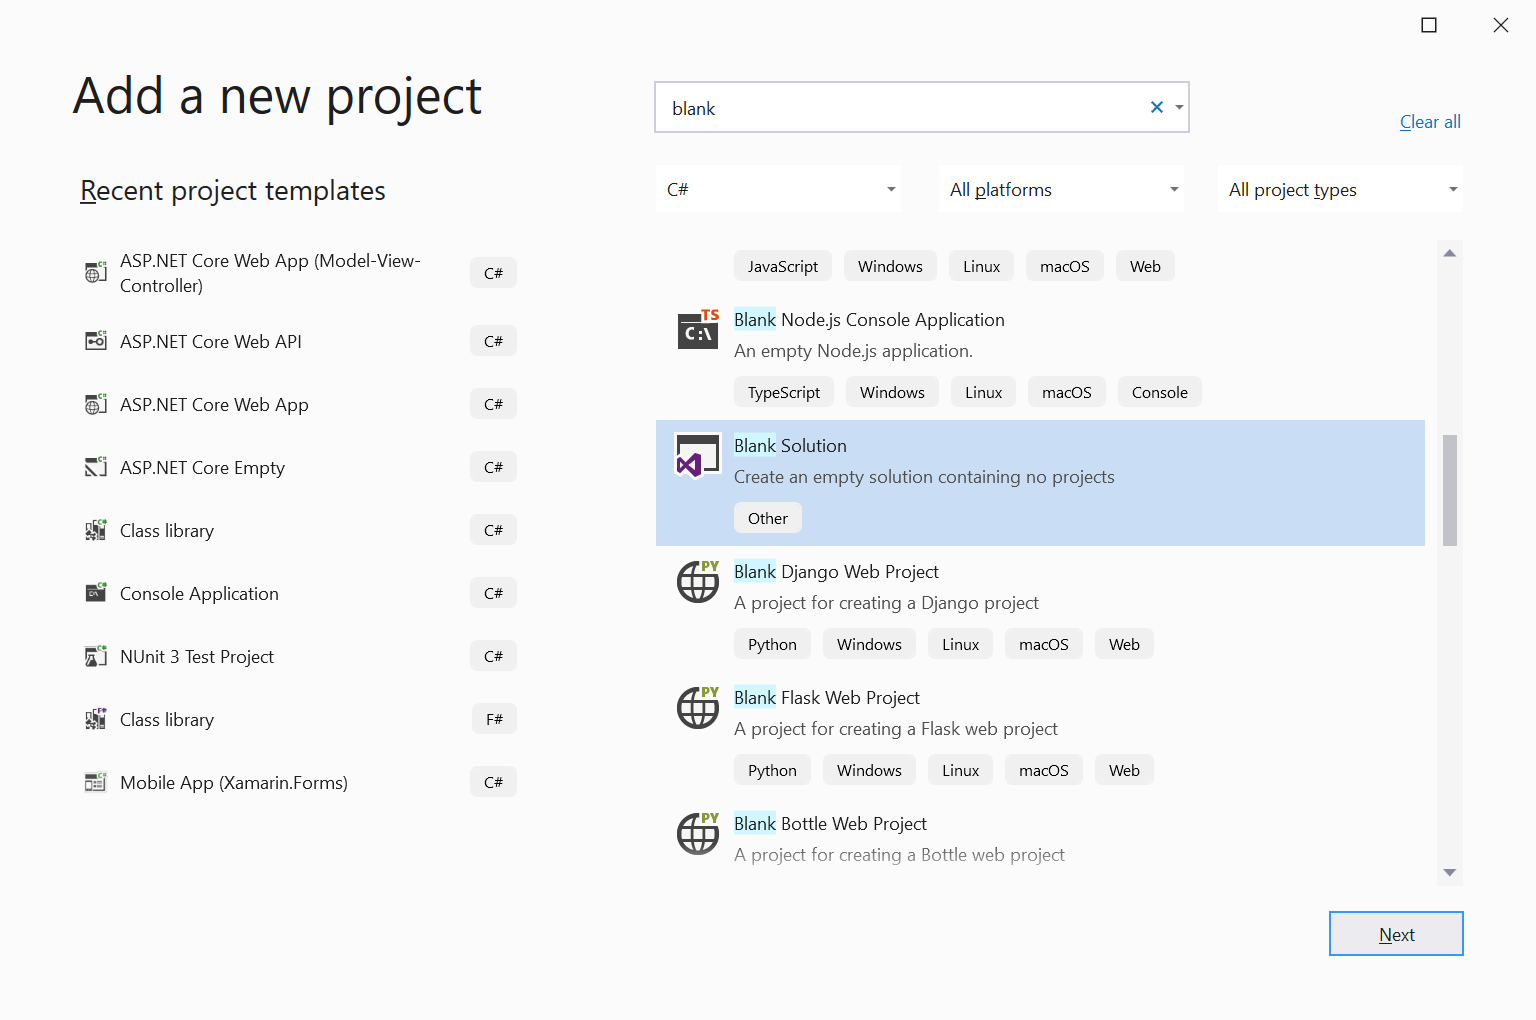1536x1020 pixels.
Task: Open the C# language filter dropdown
Action: 779,189
